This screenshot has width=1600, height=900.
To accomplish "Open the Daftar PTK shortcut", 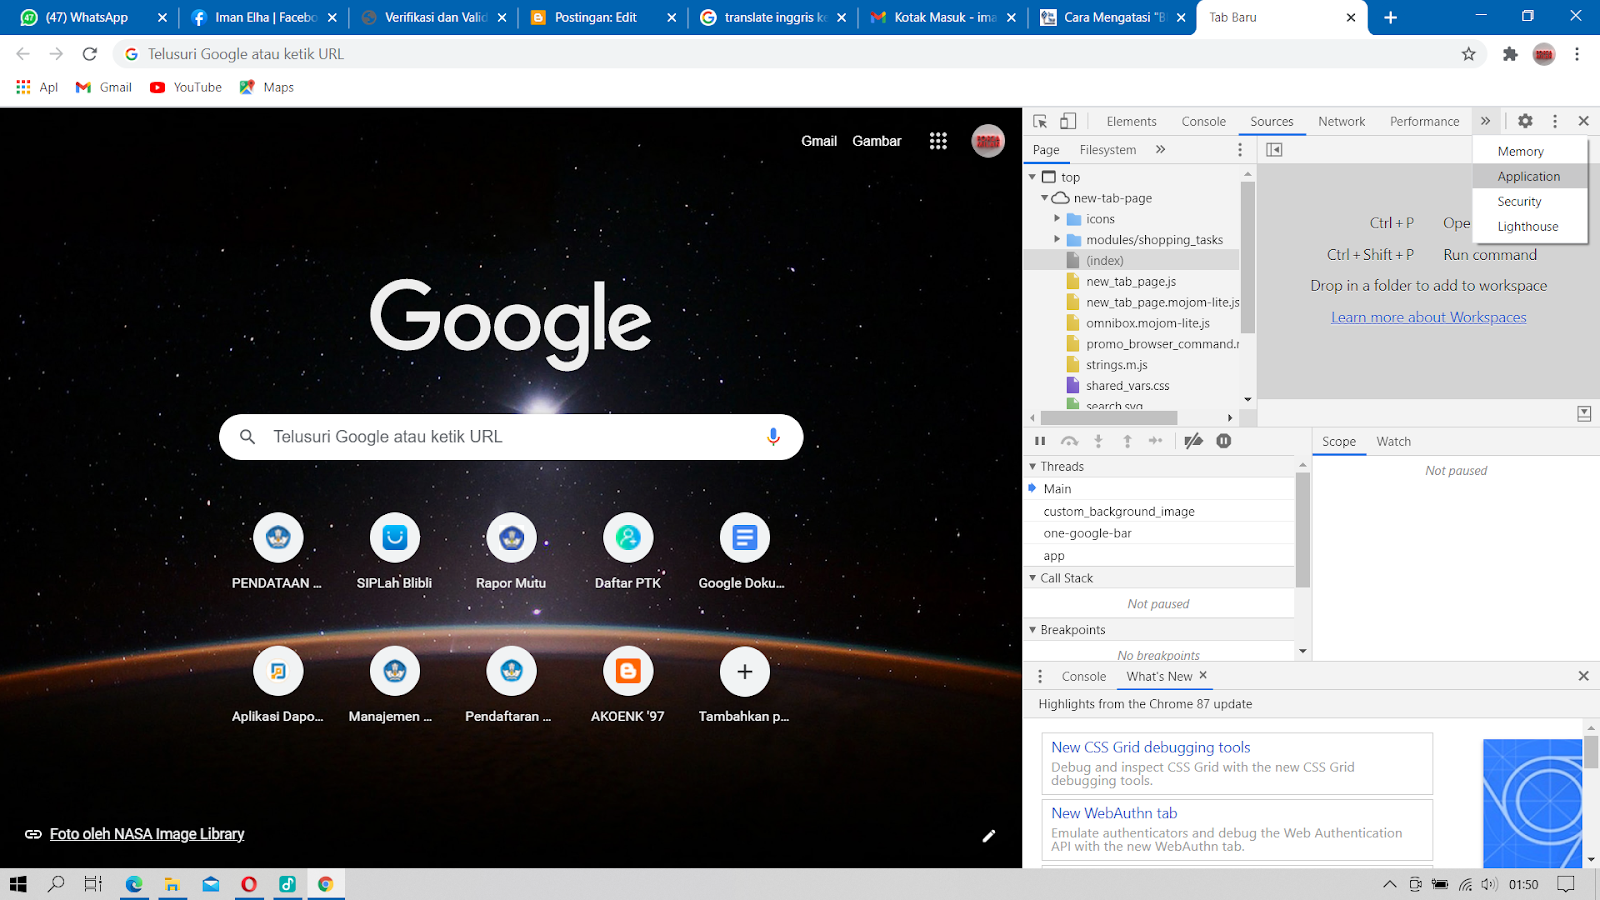I will (x=628, y=551).
